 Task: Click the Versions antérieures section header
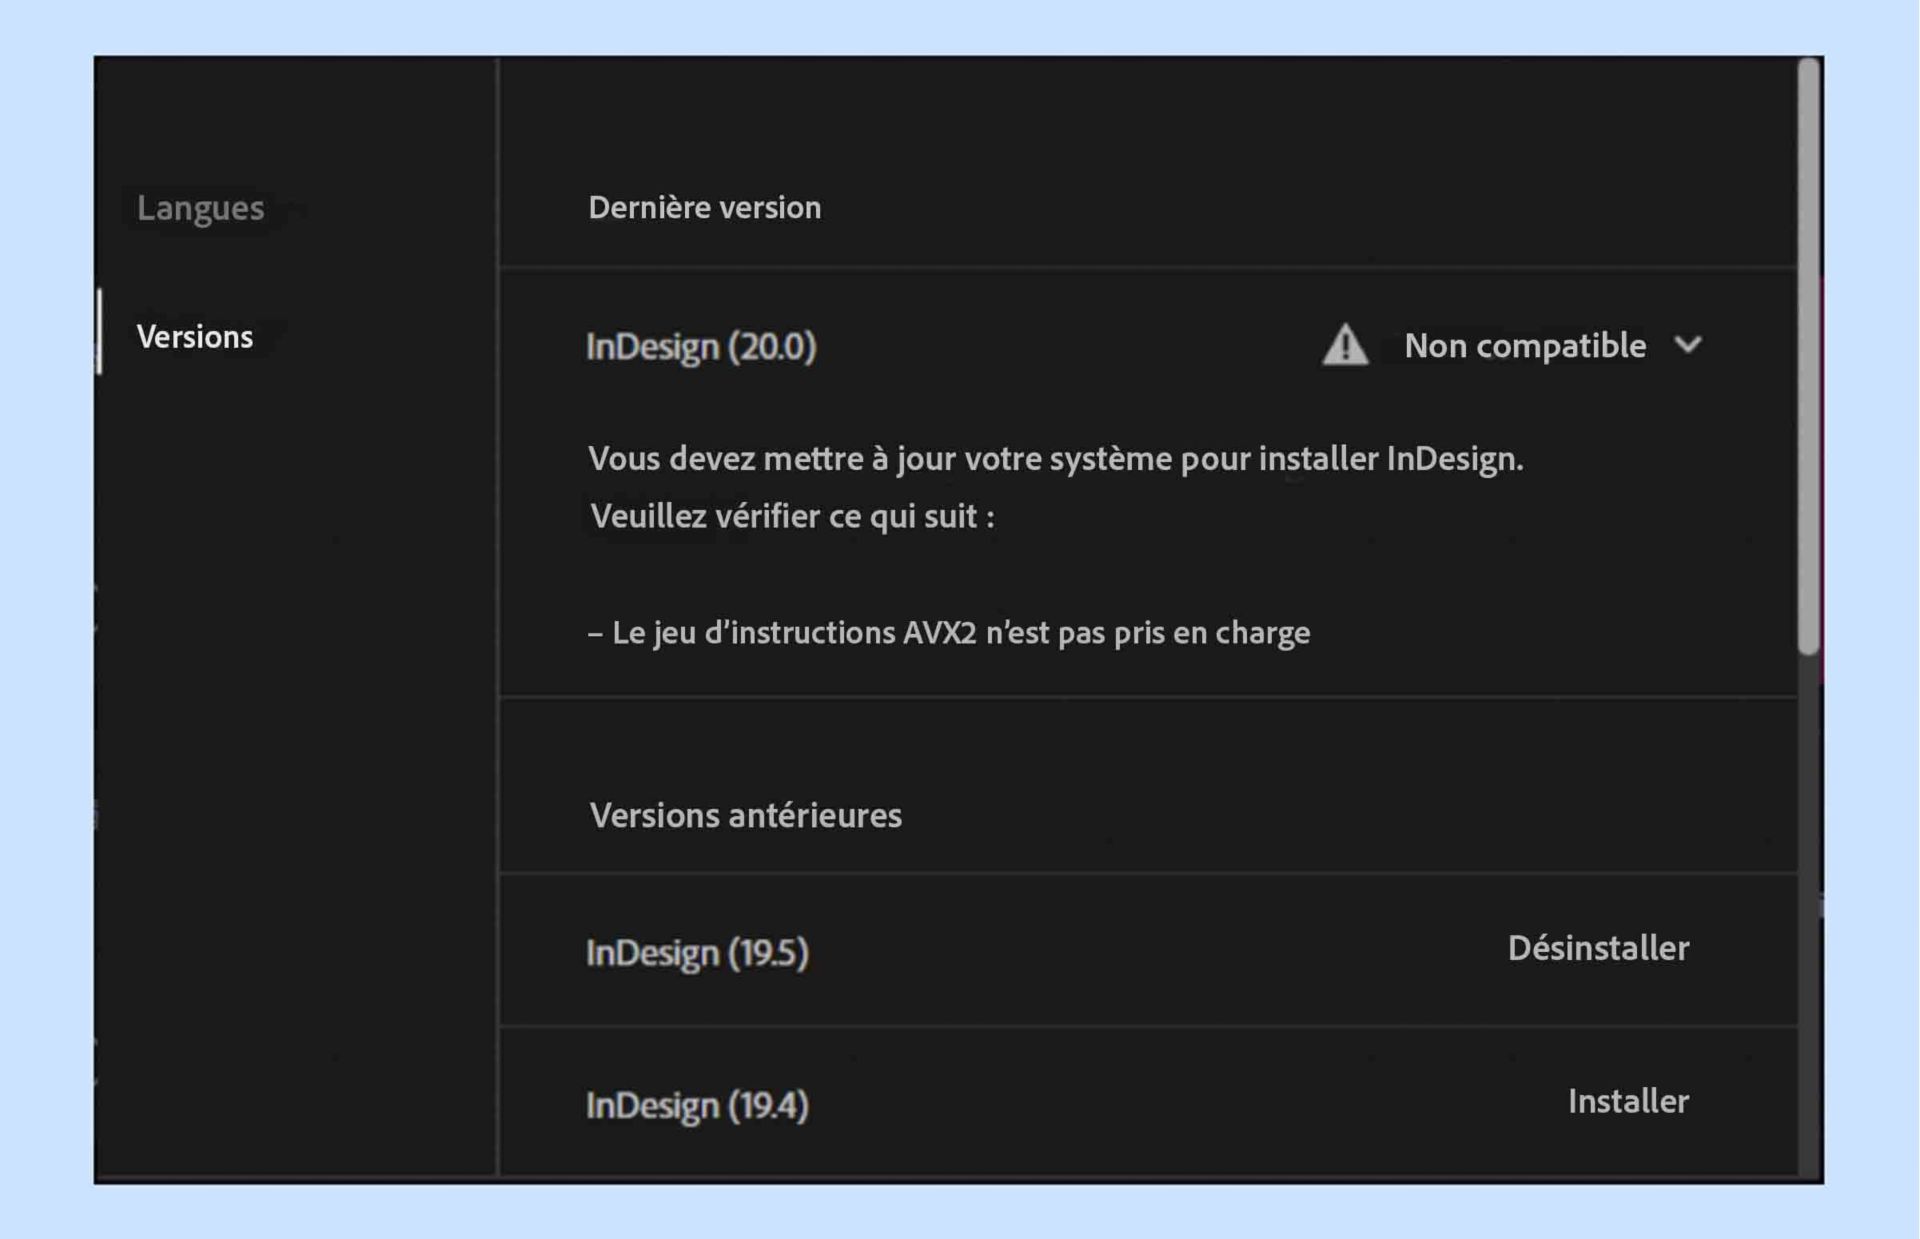pos(745,816)
